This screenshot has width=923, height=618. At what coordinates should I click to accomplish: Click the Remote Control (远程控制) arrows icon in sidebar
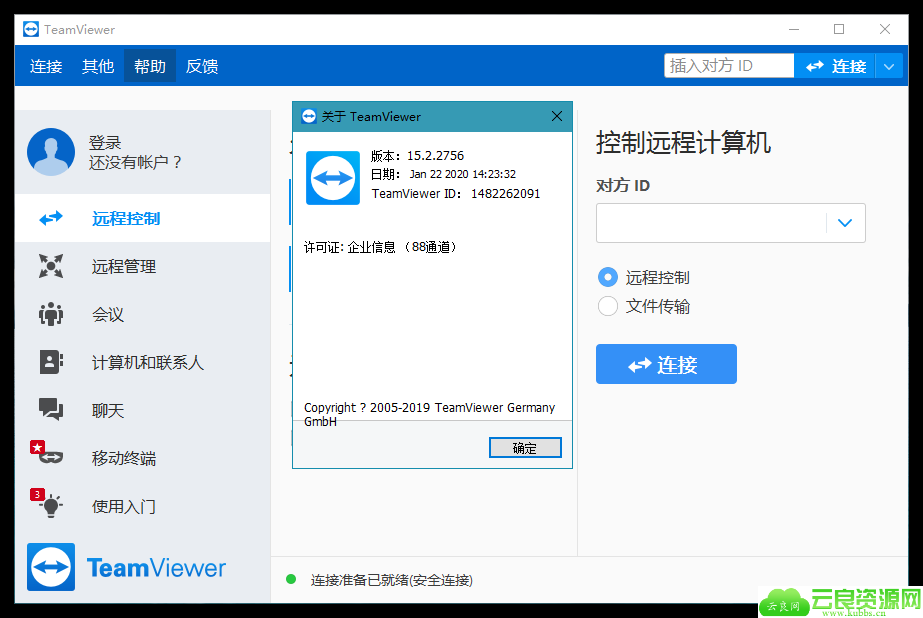[51, 218]
